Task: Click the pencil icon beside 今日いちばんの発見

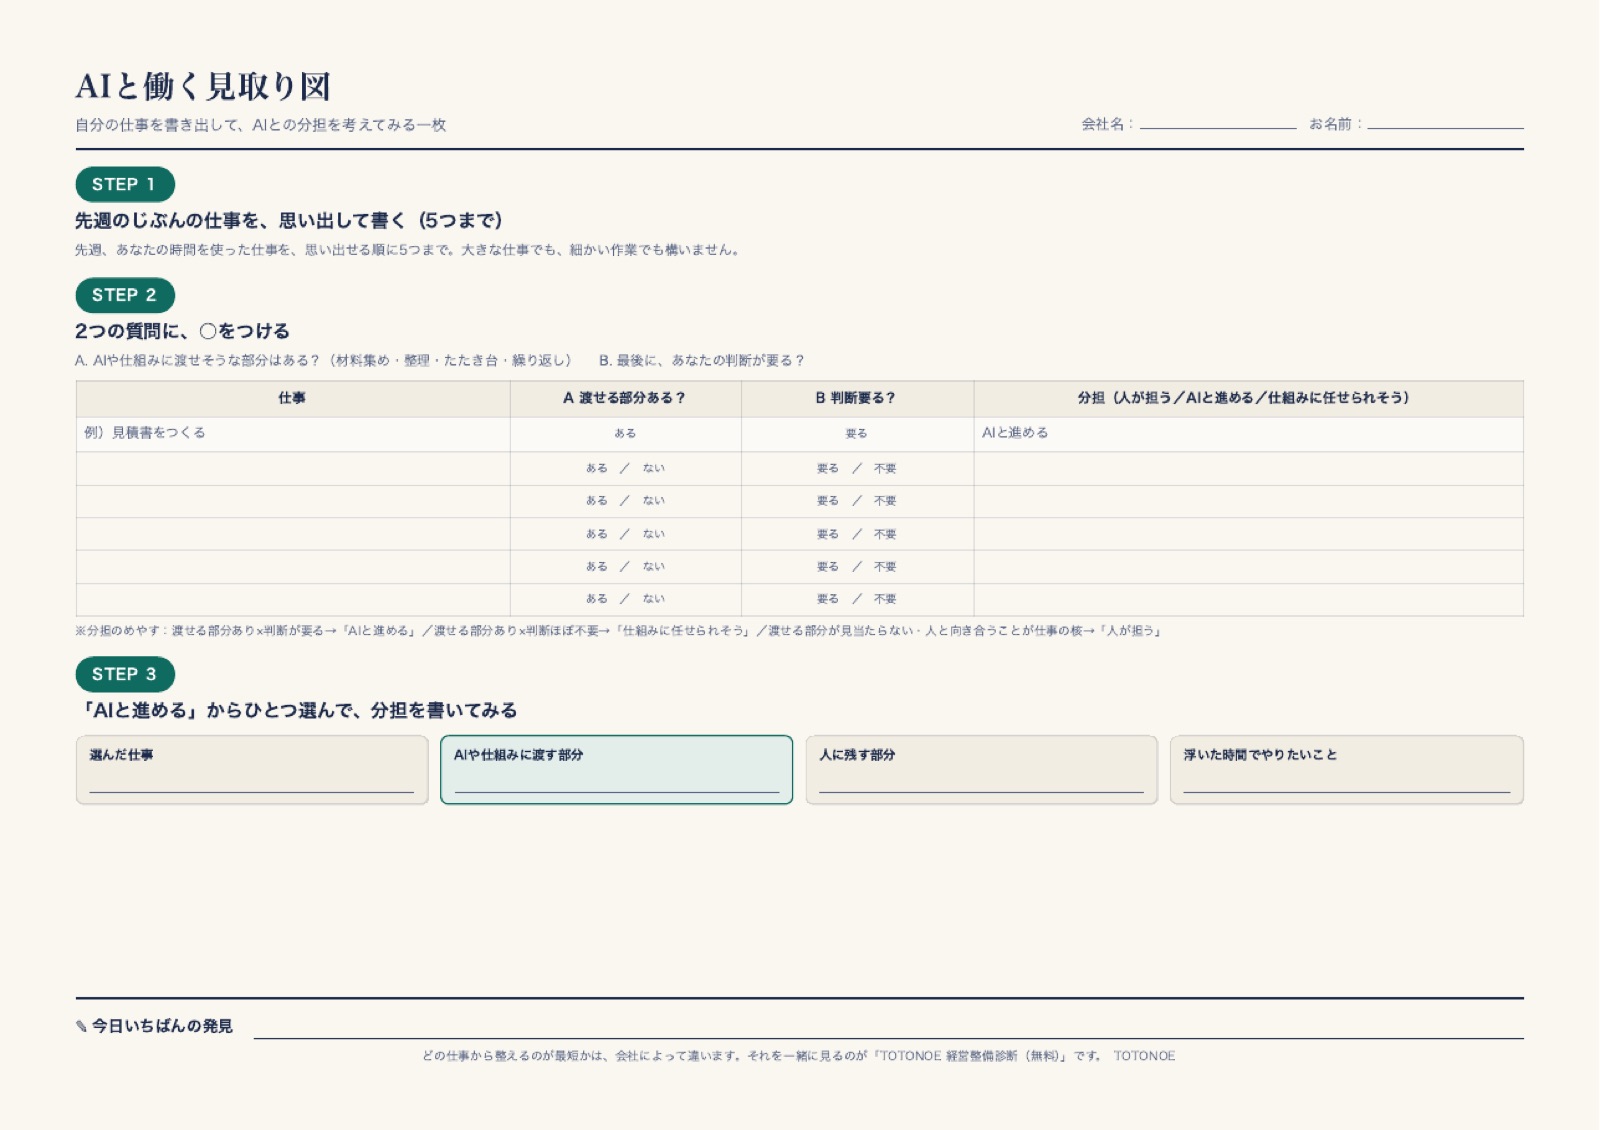Action: pos(81,1026)
